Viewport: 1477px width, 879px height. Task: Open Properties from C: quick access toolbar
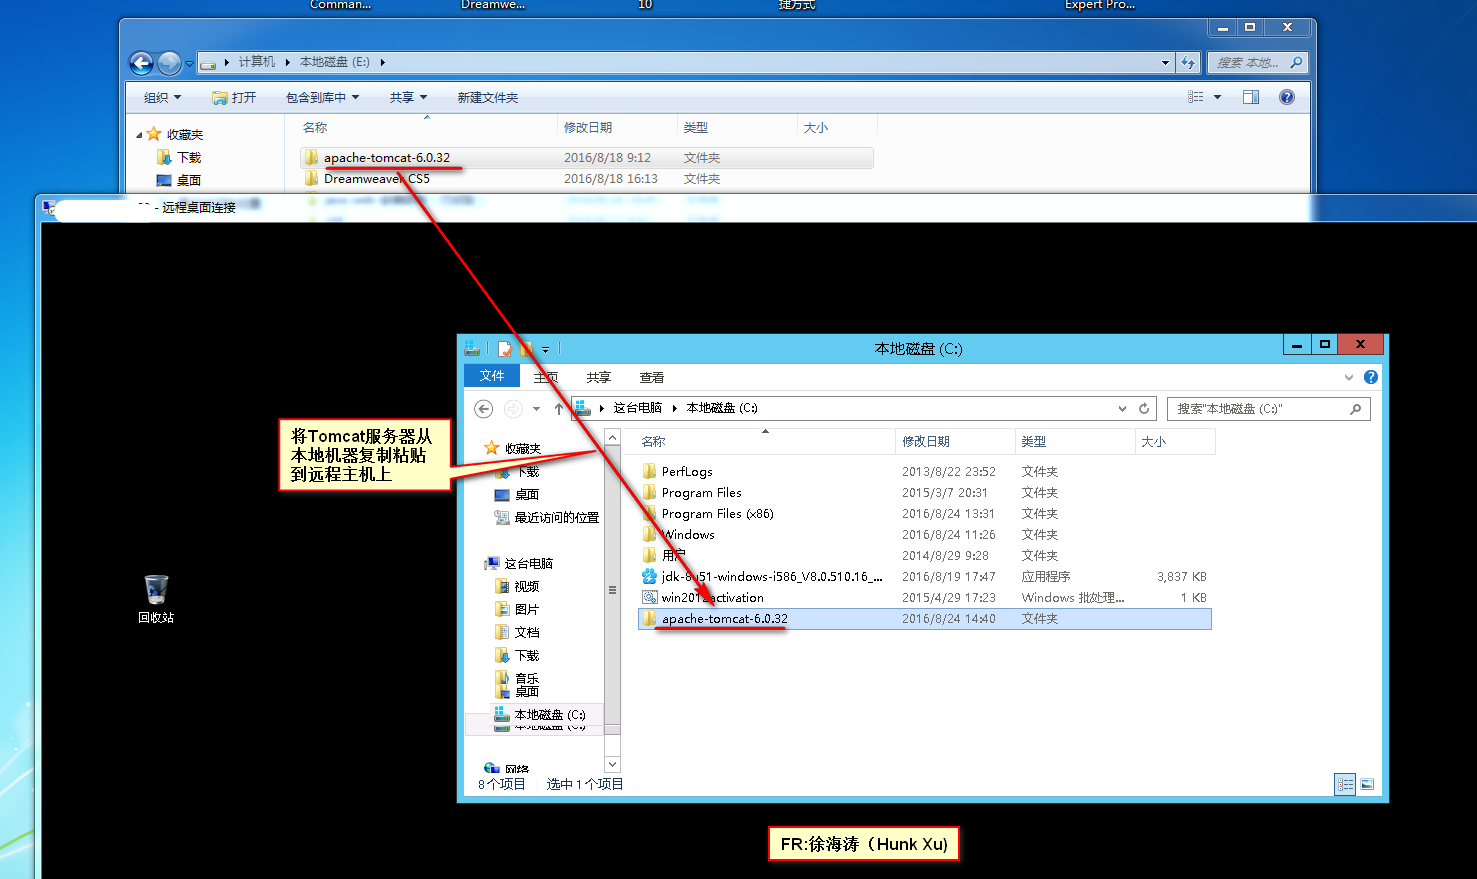click(504, 349)
